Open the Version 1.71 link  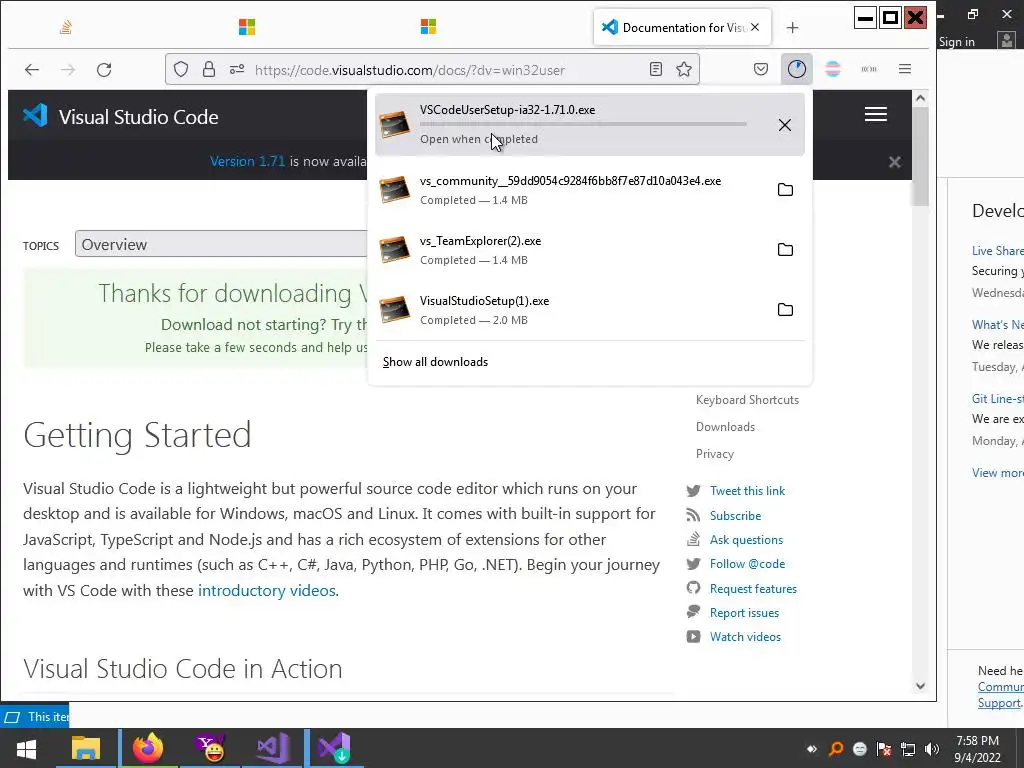coord(247,161)
